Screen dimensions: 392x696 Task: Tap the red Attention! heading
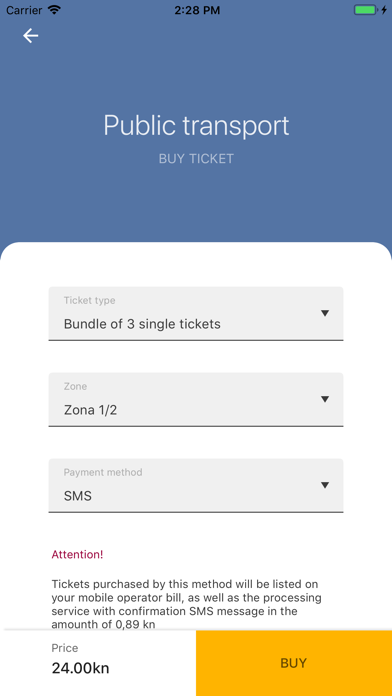coord(77,554)
